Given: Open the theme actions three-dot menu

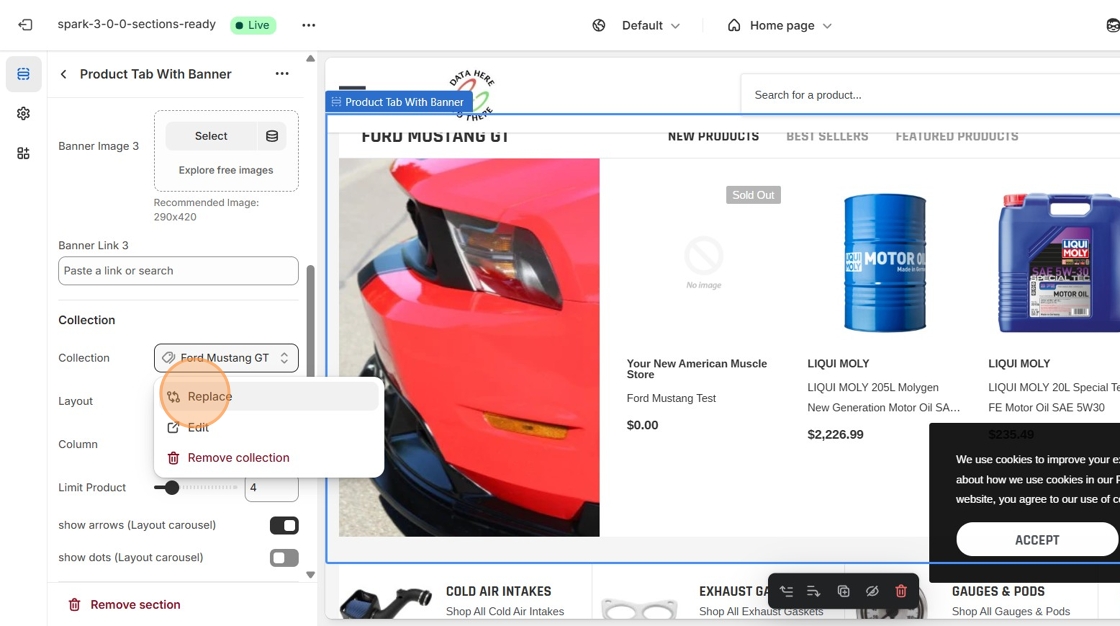Looking at the screenshot, I should click(x=309, y=25).
